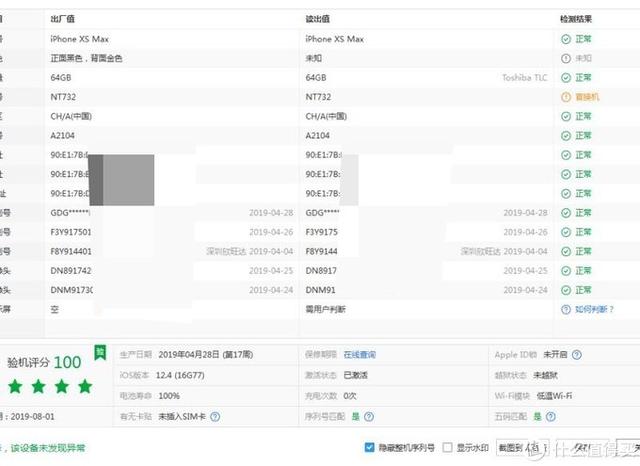
Task: Click the green 该设备未发现异常 message
Action: (48, 448)
